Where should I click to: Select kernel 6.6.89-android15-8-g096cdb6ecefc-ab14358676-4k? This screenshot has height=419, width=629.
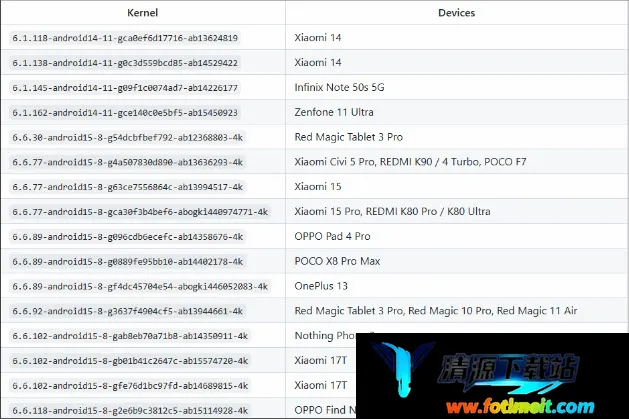pyautogui.click(x=128, y=237)
